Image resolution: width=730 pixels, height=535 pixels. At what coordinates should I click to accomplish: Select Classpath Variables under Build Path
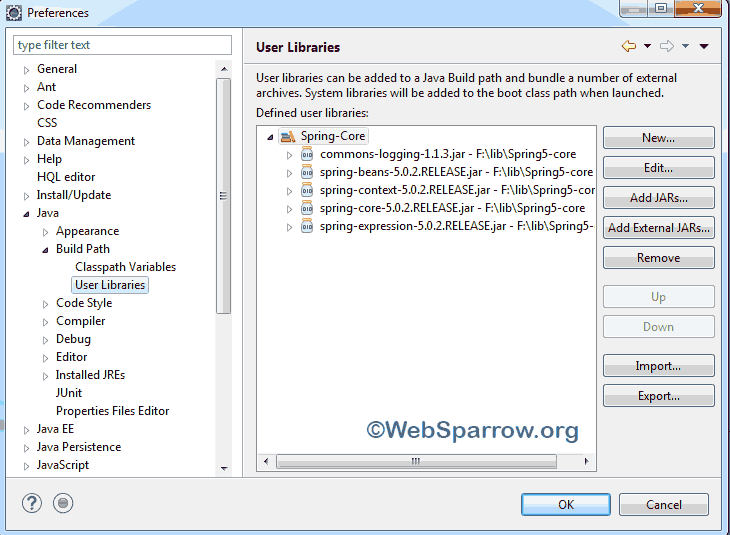[x=126, y=267]
